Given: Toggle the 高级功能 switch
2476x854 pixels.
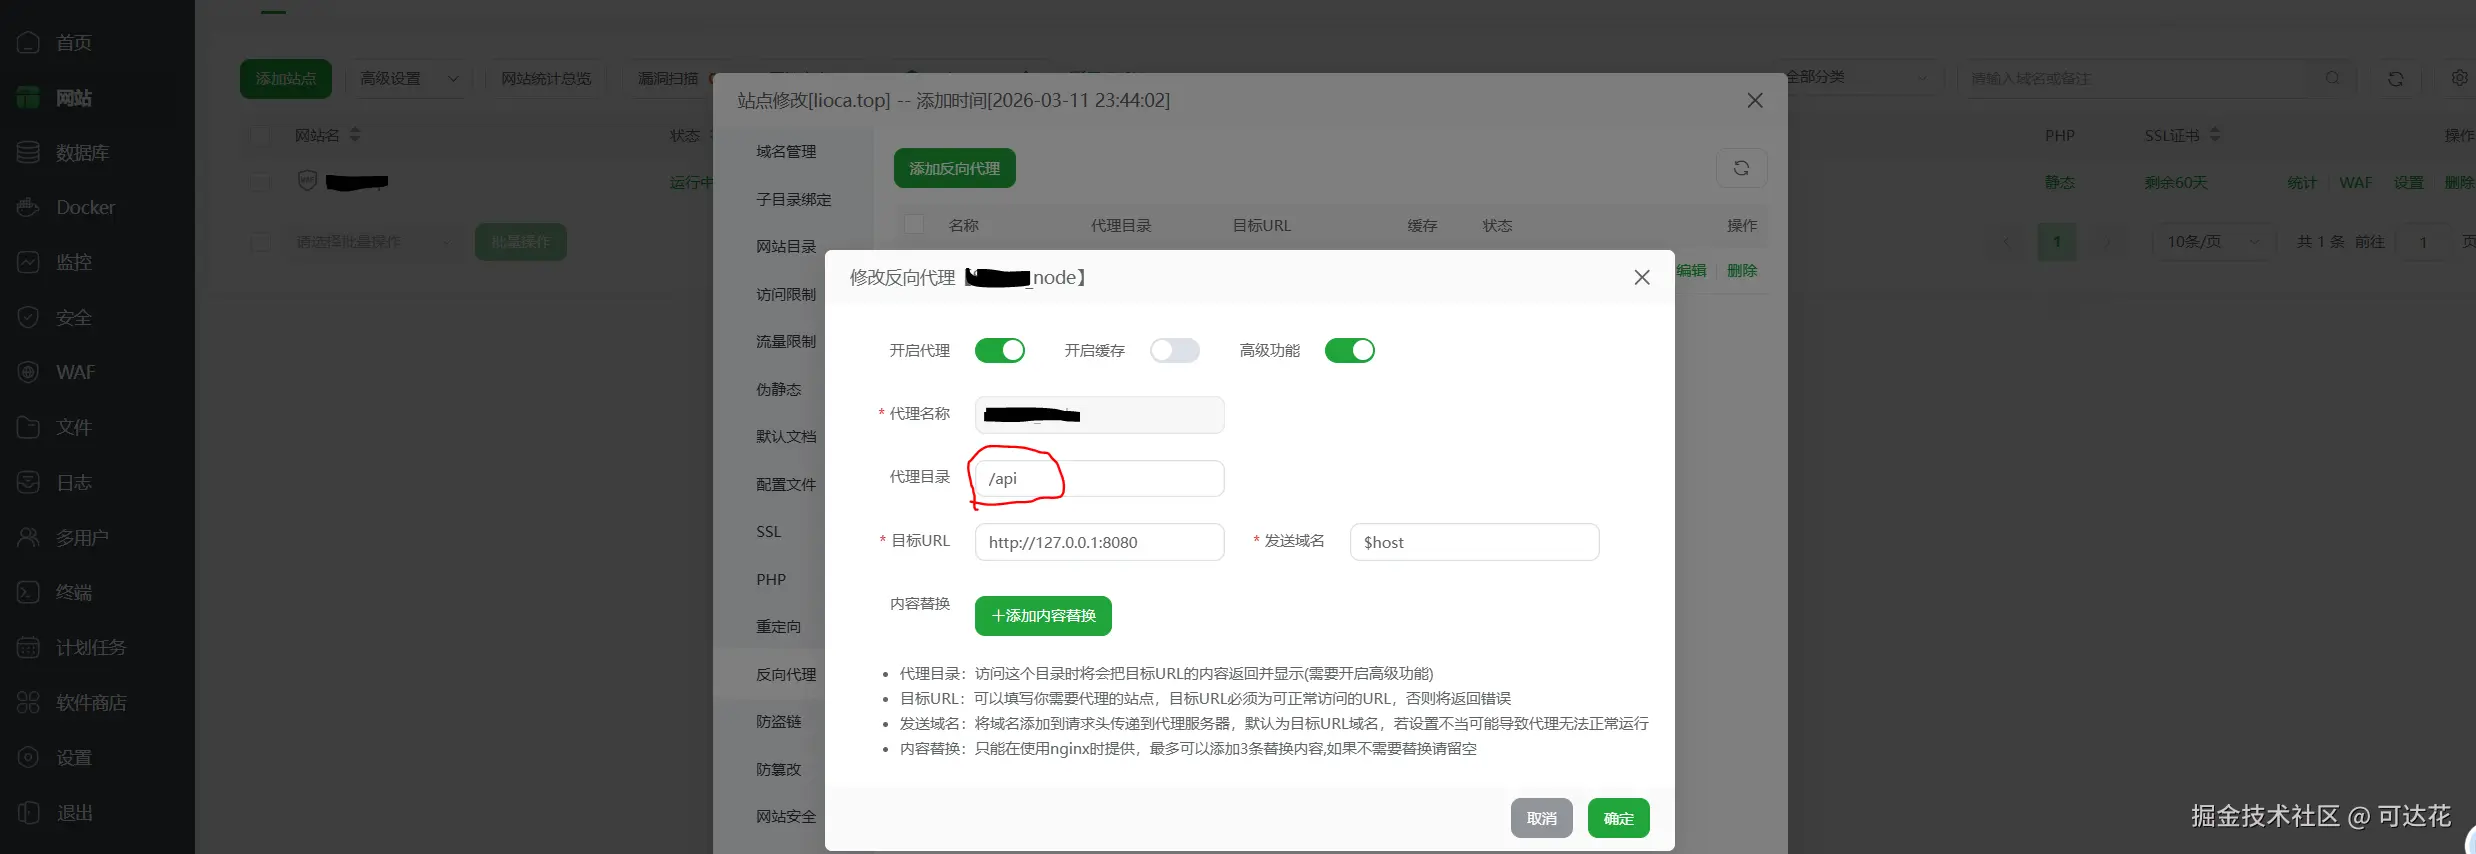Looking at the screenshot, I should [x=1350, y=350].
